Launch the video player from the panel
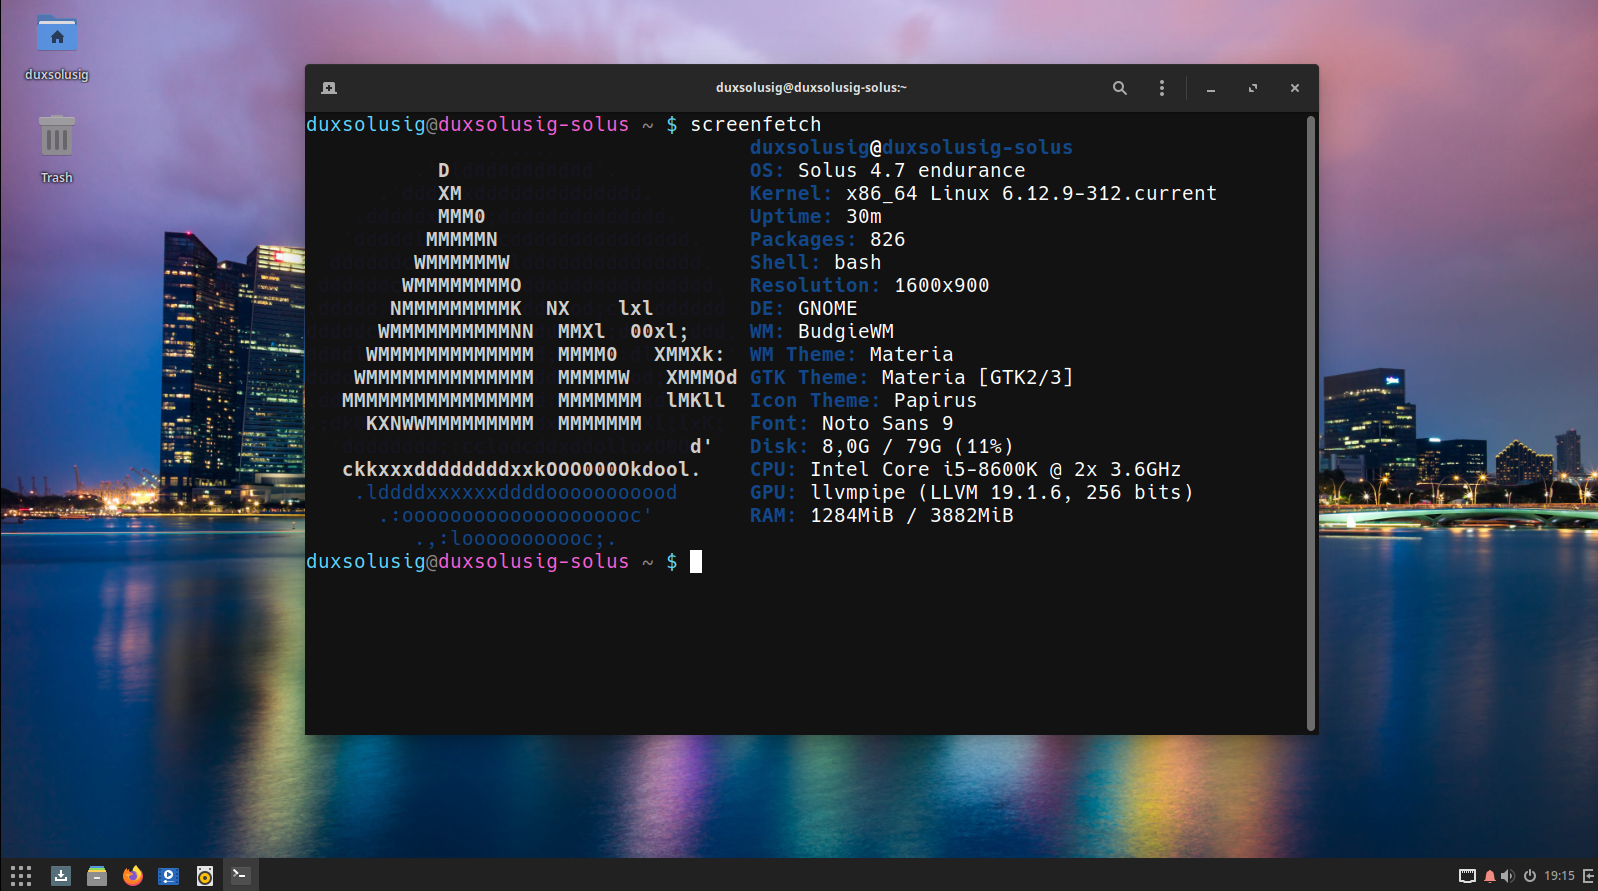The image size is (1598, 891). point(169,876)
